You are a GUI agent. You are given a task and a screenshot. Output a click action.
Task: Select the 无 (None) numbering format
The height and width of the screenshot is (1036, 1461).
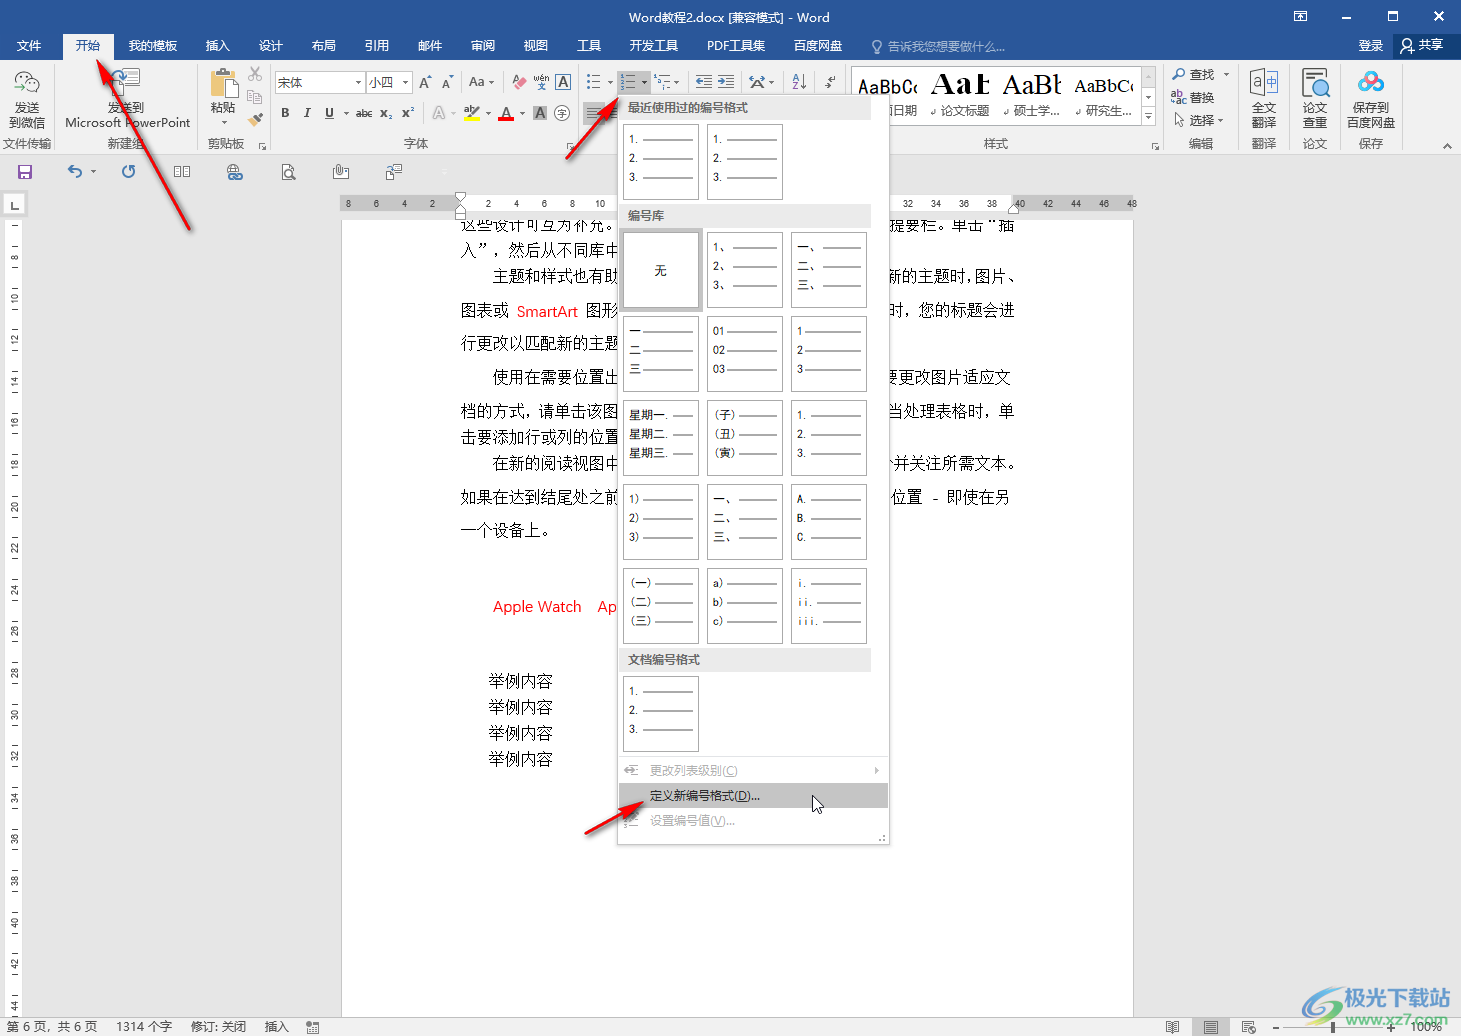(x=660, y=270)
